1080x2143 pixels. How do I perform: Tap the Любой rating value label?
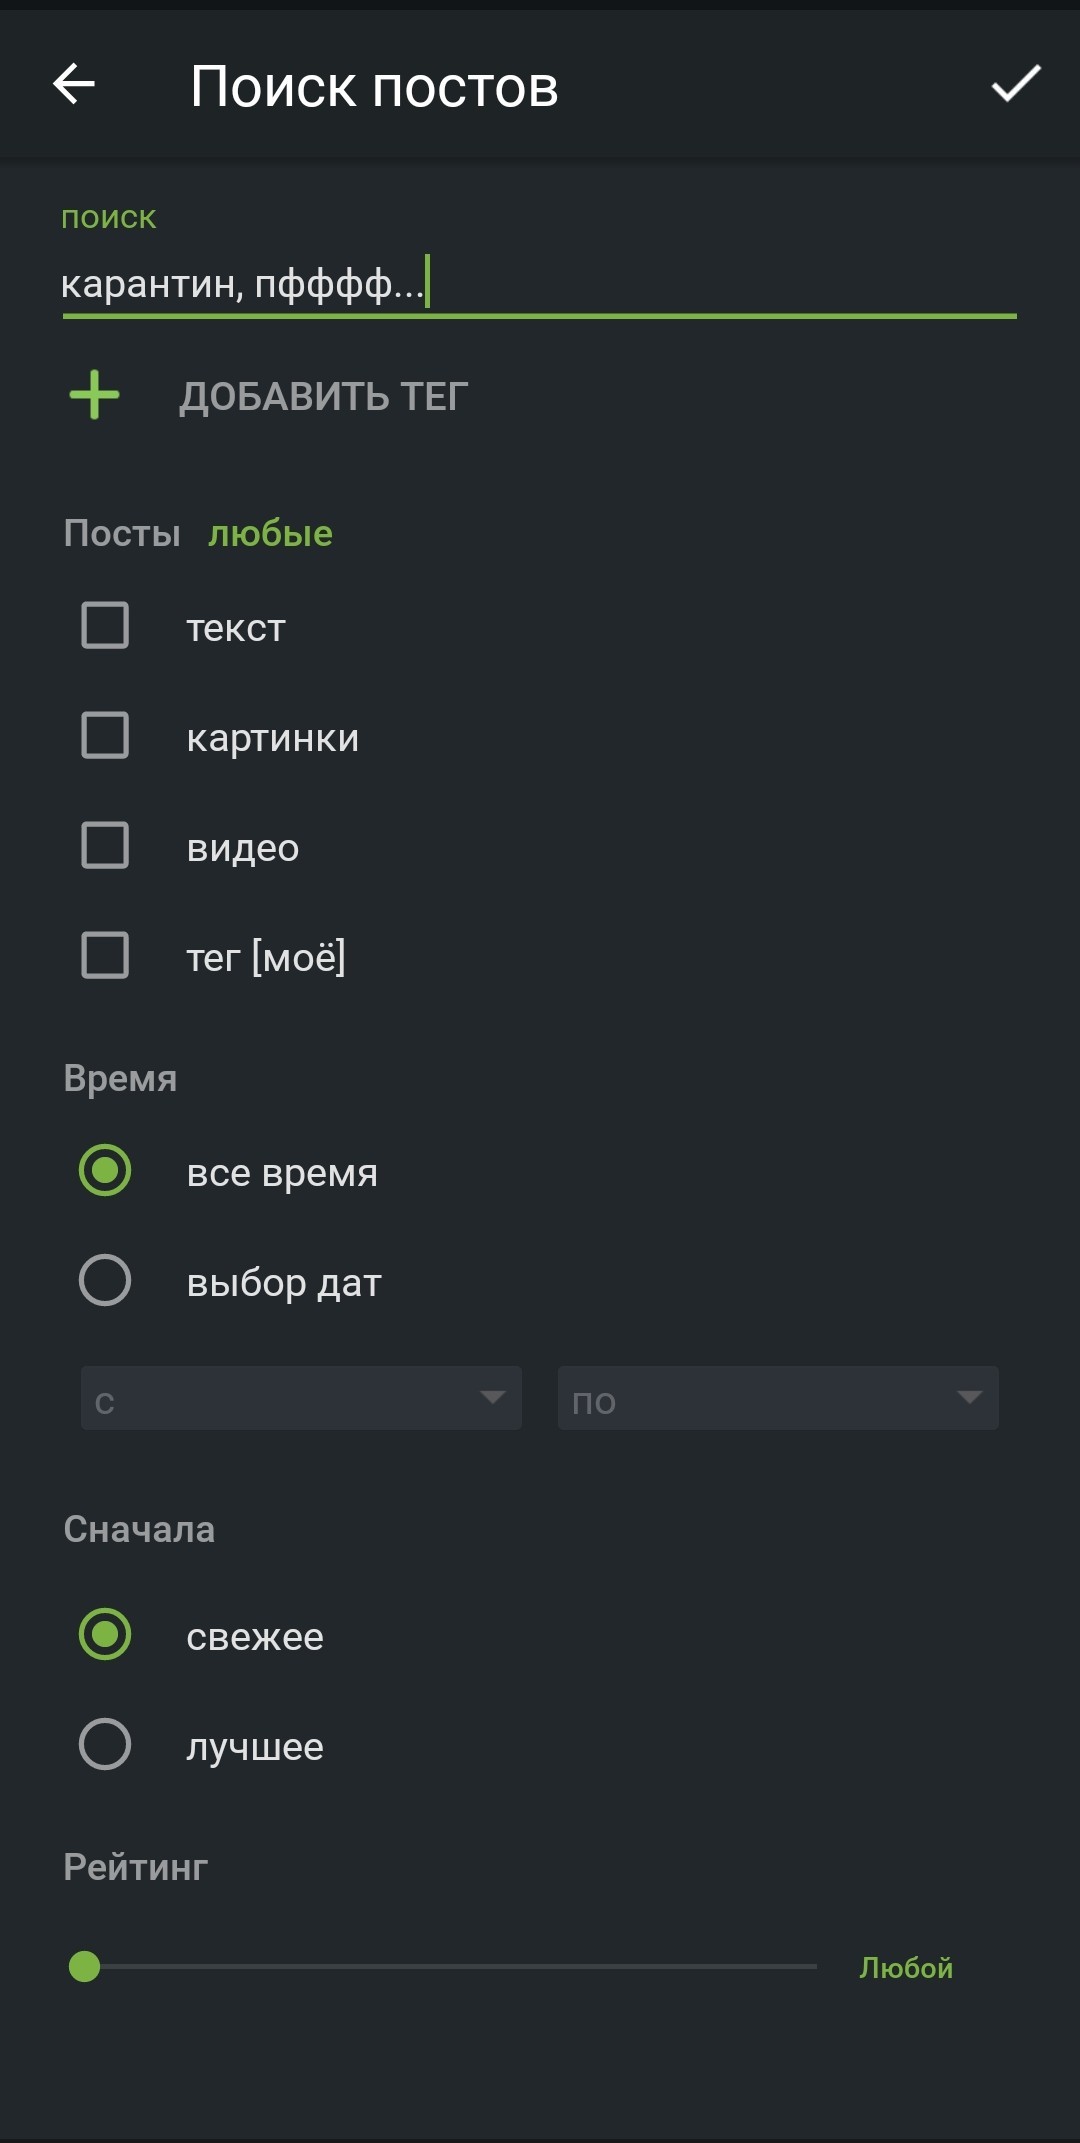coord(906,1968)
